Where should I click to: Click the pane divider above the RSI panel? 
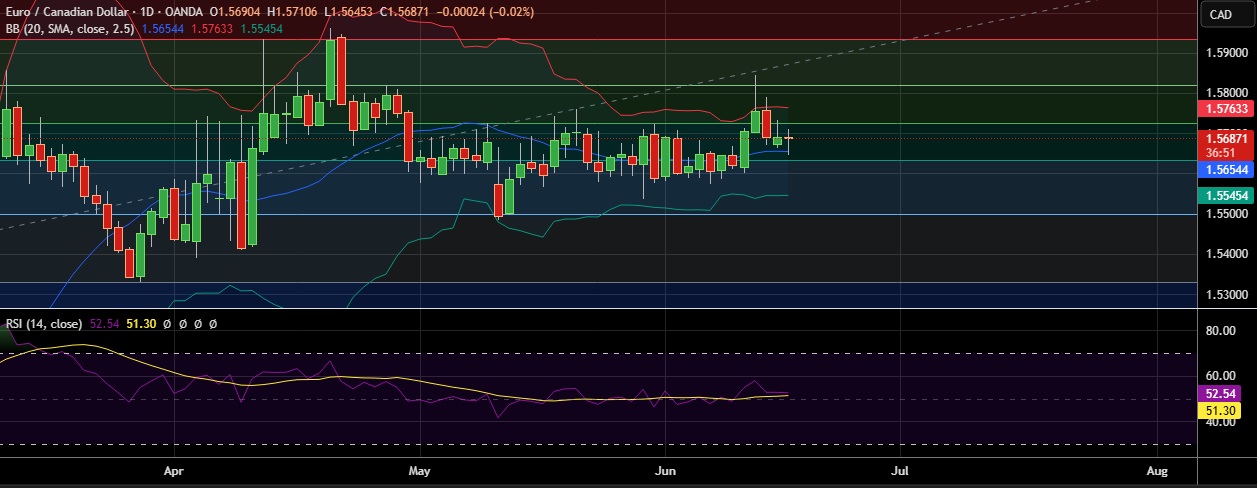point(600,309)
